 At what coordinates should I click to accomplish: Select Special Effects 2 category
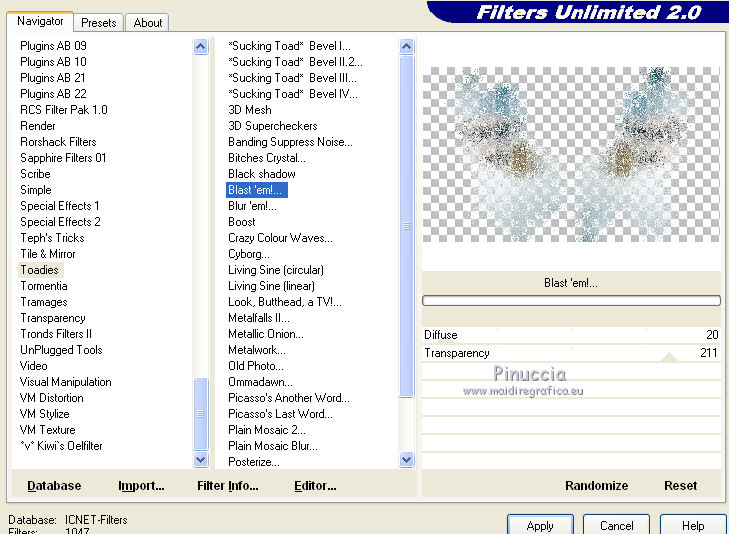(x=60, y=222)
